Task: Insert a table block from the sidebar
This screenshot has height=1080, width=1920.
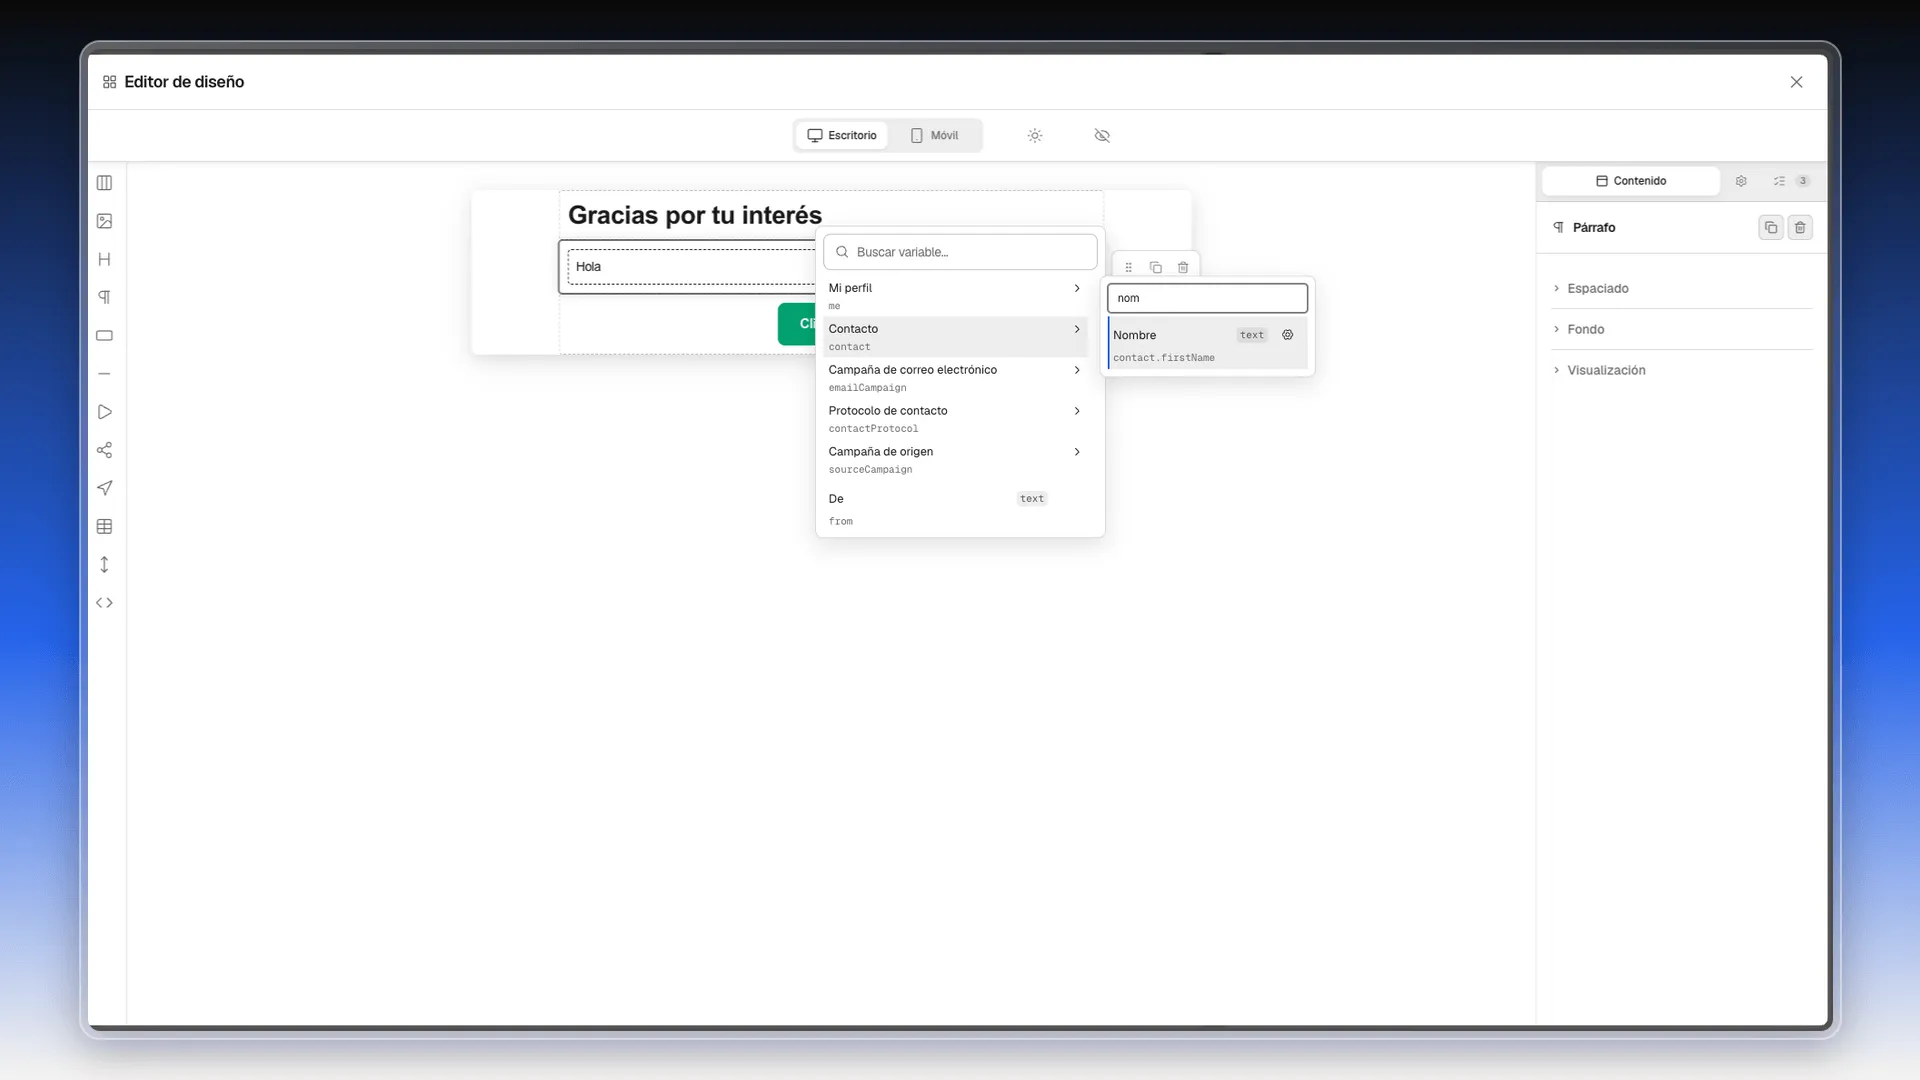Action: tap(104, 527)
